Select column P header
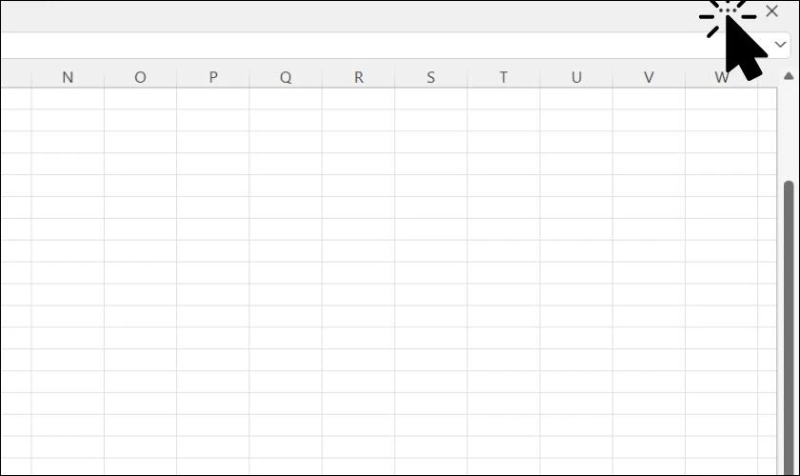Screen dimensions: 800x476 tap(213, 77)
